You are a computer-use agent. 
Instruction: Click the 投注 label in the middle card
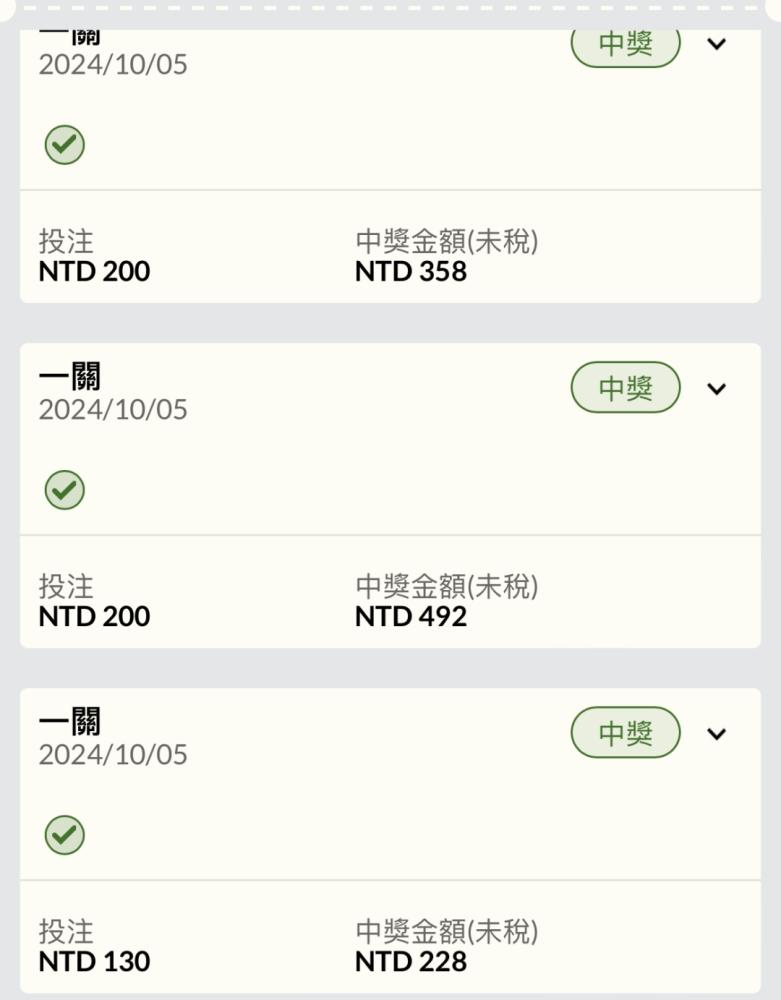pos(66,586)
